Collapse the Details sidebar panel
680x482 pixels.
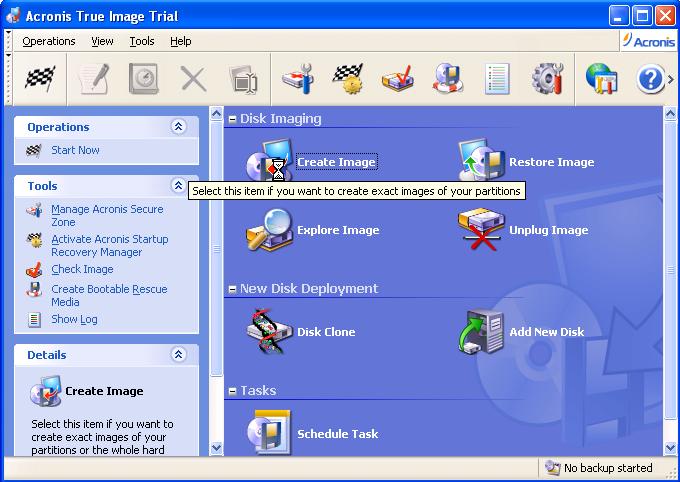pos(178,355)
